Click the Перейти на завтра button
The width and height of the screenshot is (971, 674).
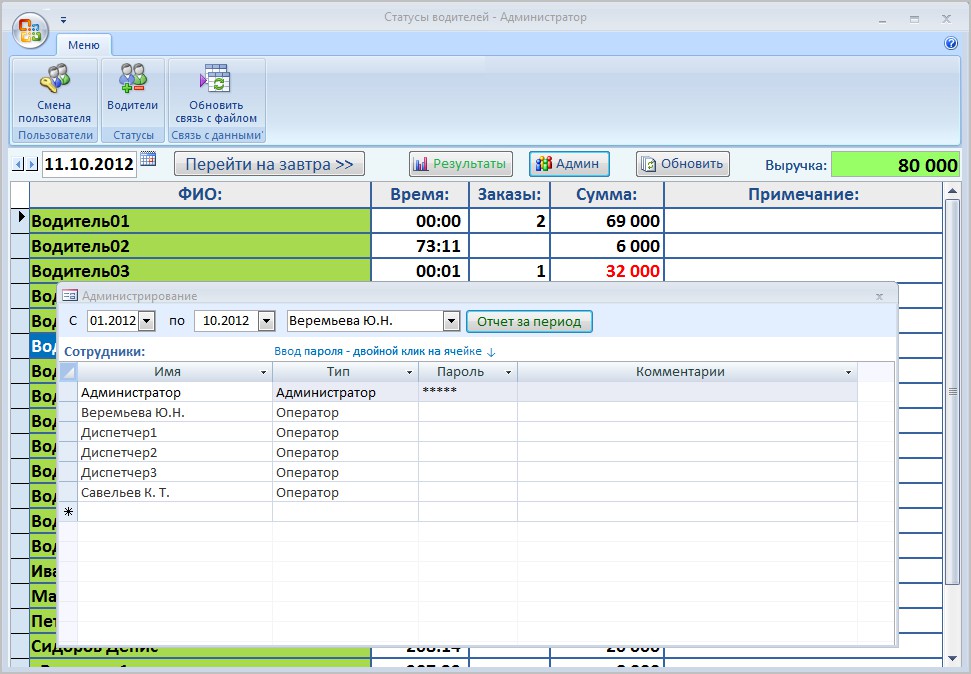(x=269, y=164)
